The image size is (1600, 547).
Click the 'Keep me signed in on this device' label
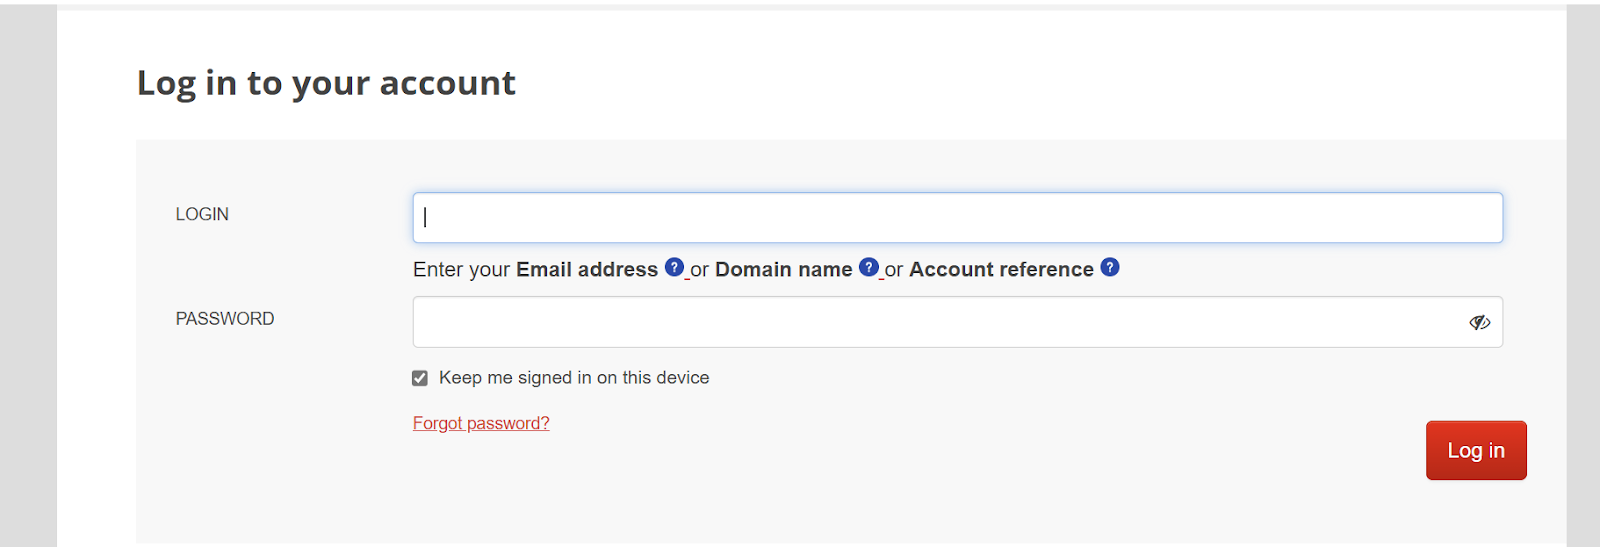[573, 378]
